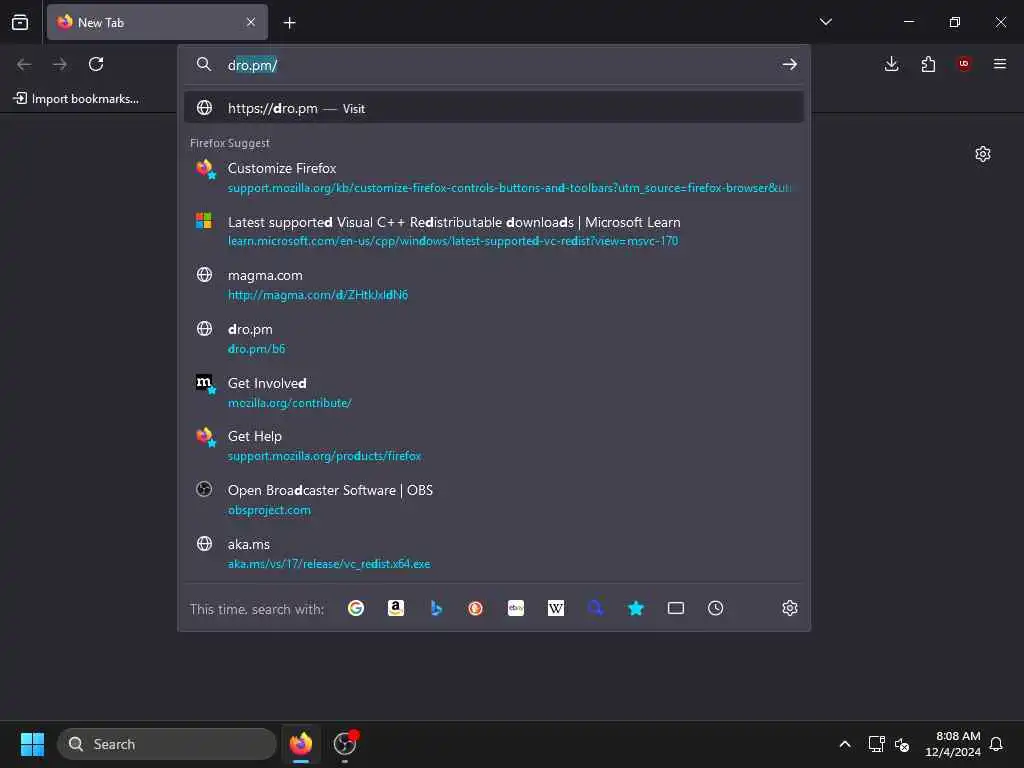Viewport: 1024px width, 768px height.
Task: Personalize New Tab with gear icon
Action: (x=983, y=154)
